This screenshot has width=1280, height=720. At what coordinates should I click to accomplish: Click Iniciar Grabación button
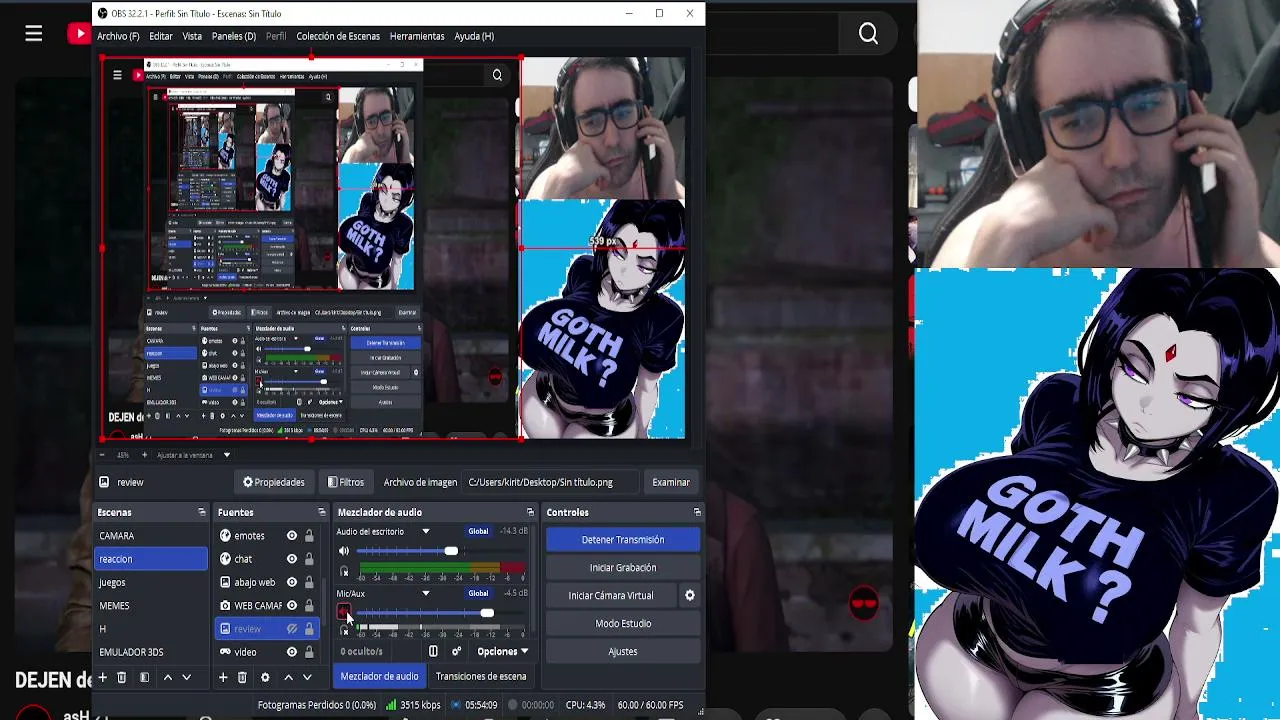click(x=623, y=568)
